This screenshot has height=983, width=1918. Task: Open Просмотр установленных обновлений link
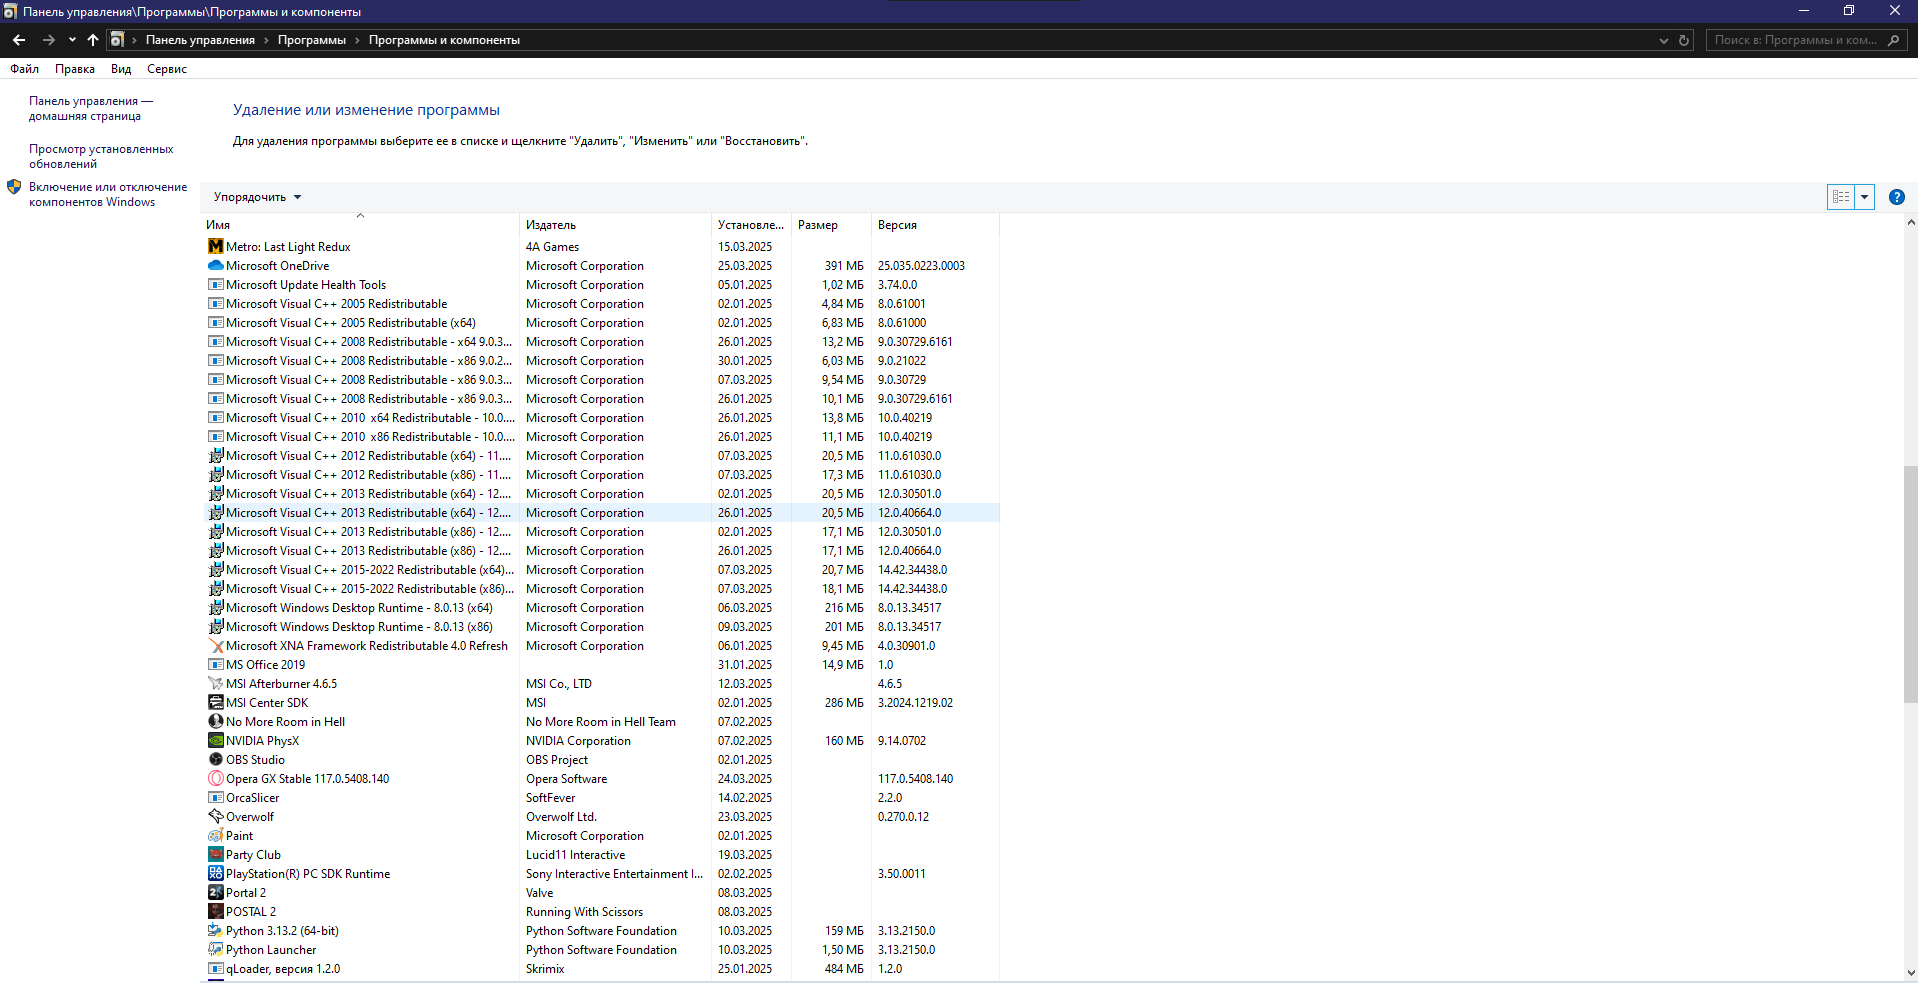coord(101,156)
